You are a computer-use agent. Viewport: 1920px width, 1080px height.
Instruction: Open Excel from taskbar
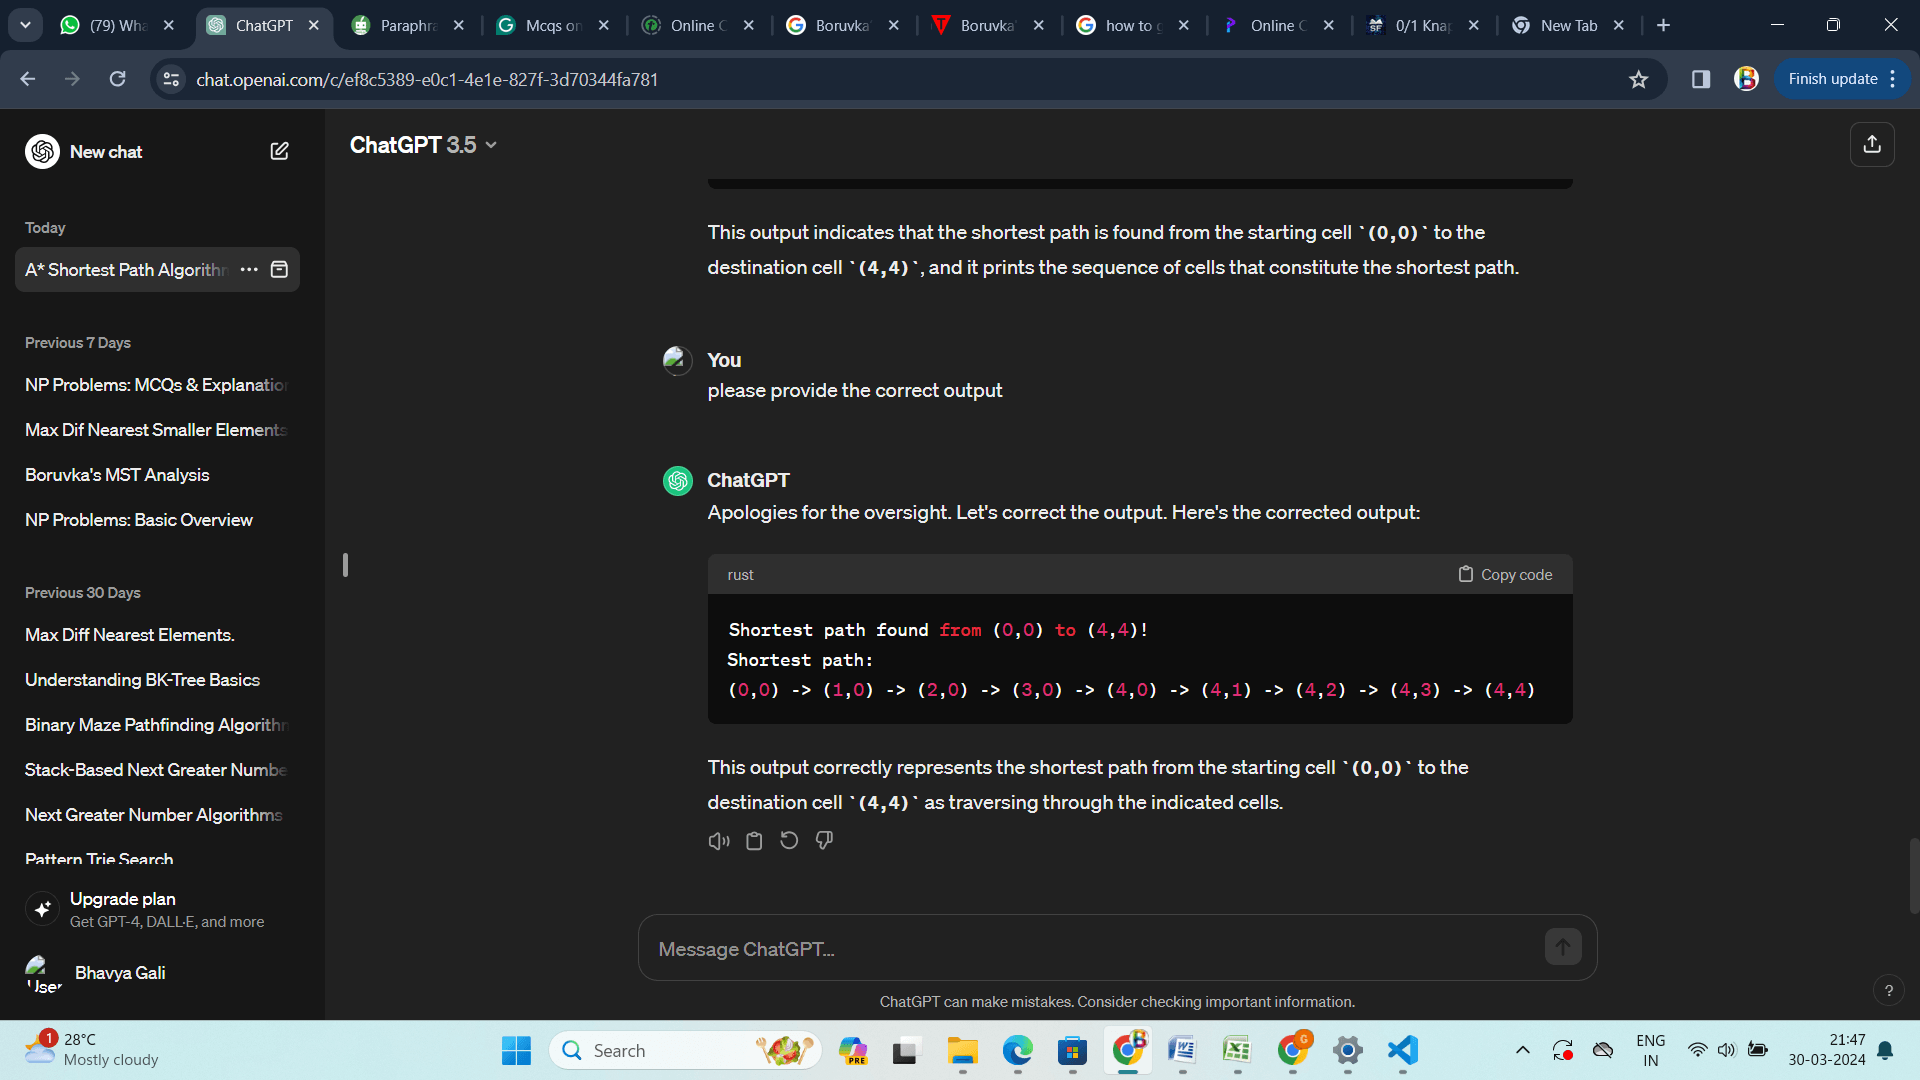pos(1237,1050)
